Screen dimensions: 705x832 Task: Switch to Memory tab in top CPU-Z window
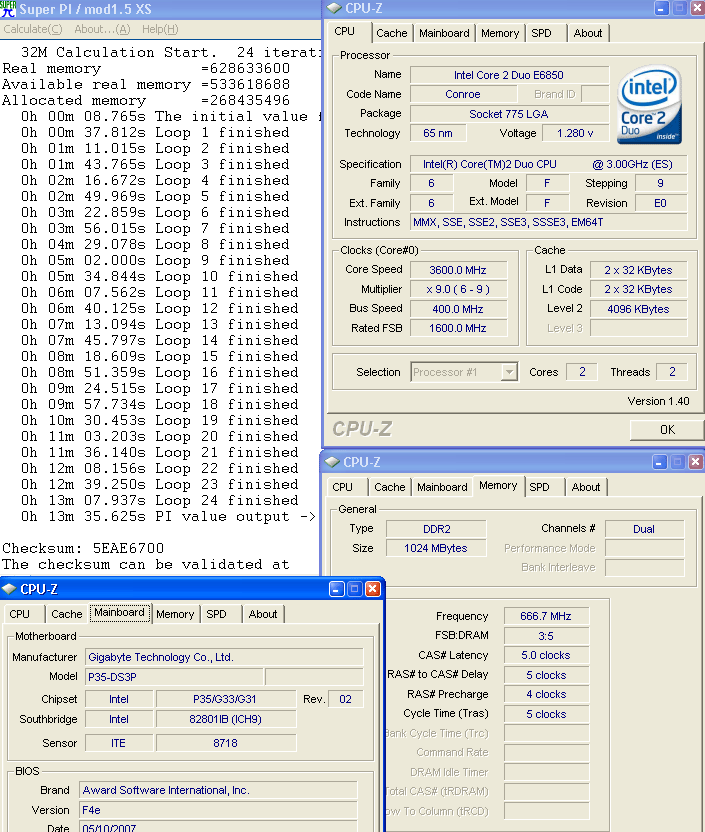pyautogui.click(x=500, y=33)
